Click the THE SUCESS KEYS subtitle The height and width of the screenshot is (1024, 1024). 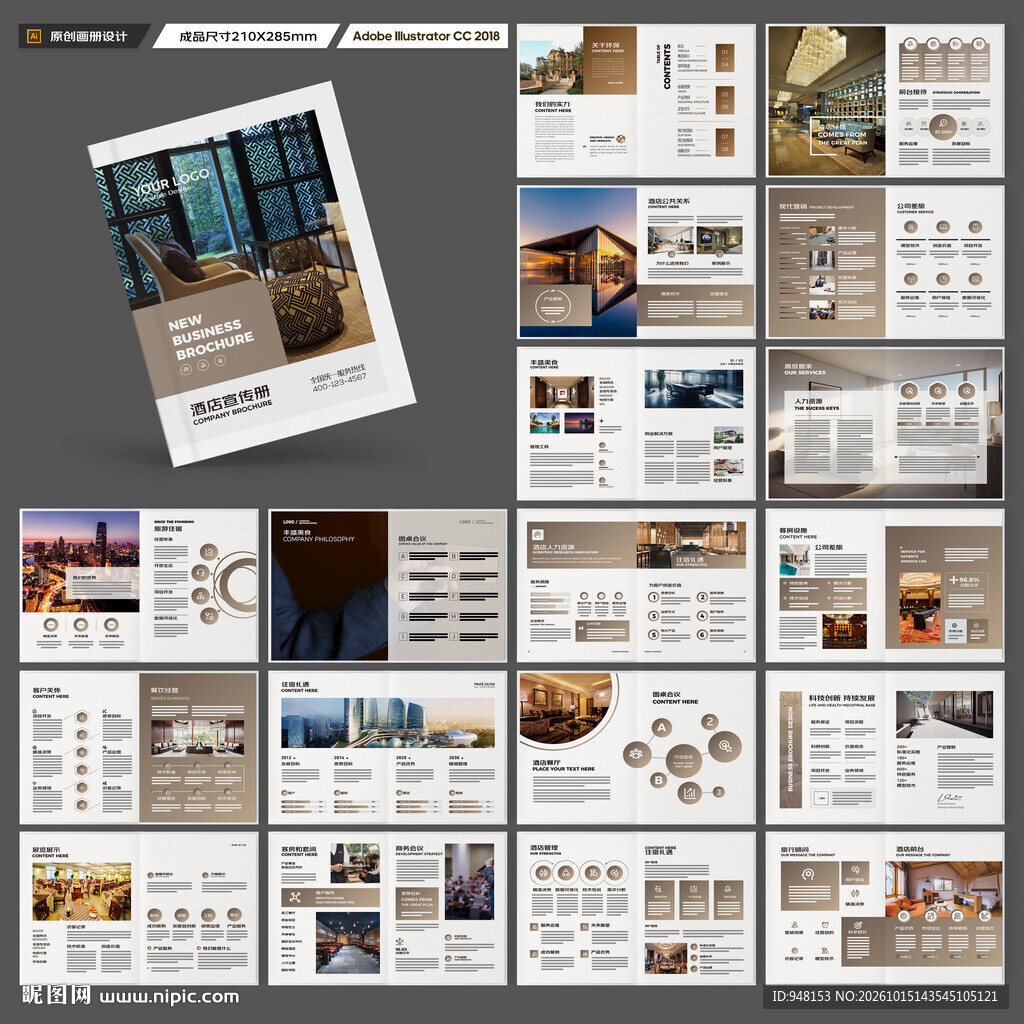click(816, 408)
